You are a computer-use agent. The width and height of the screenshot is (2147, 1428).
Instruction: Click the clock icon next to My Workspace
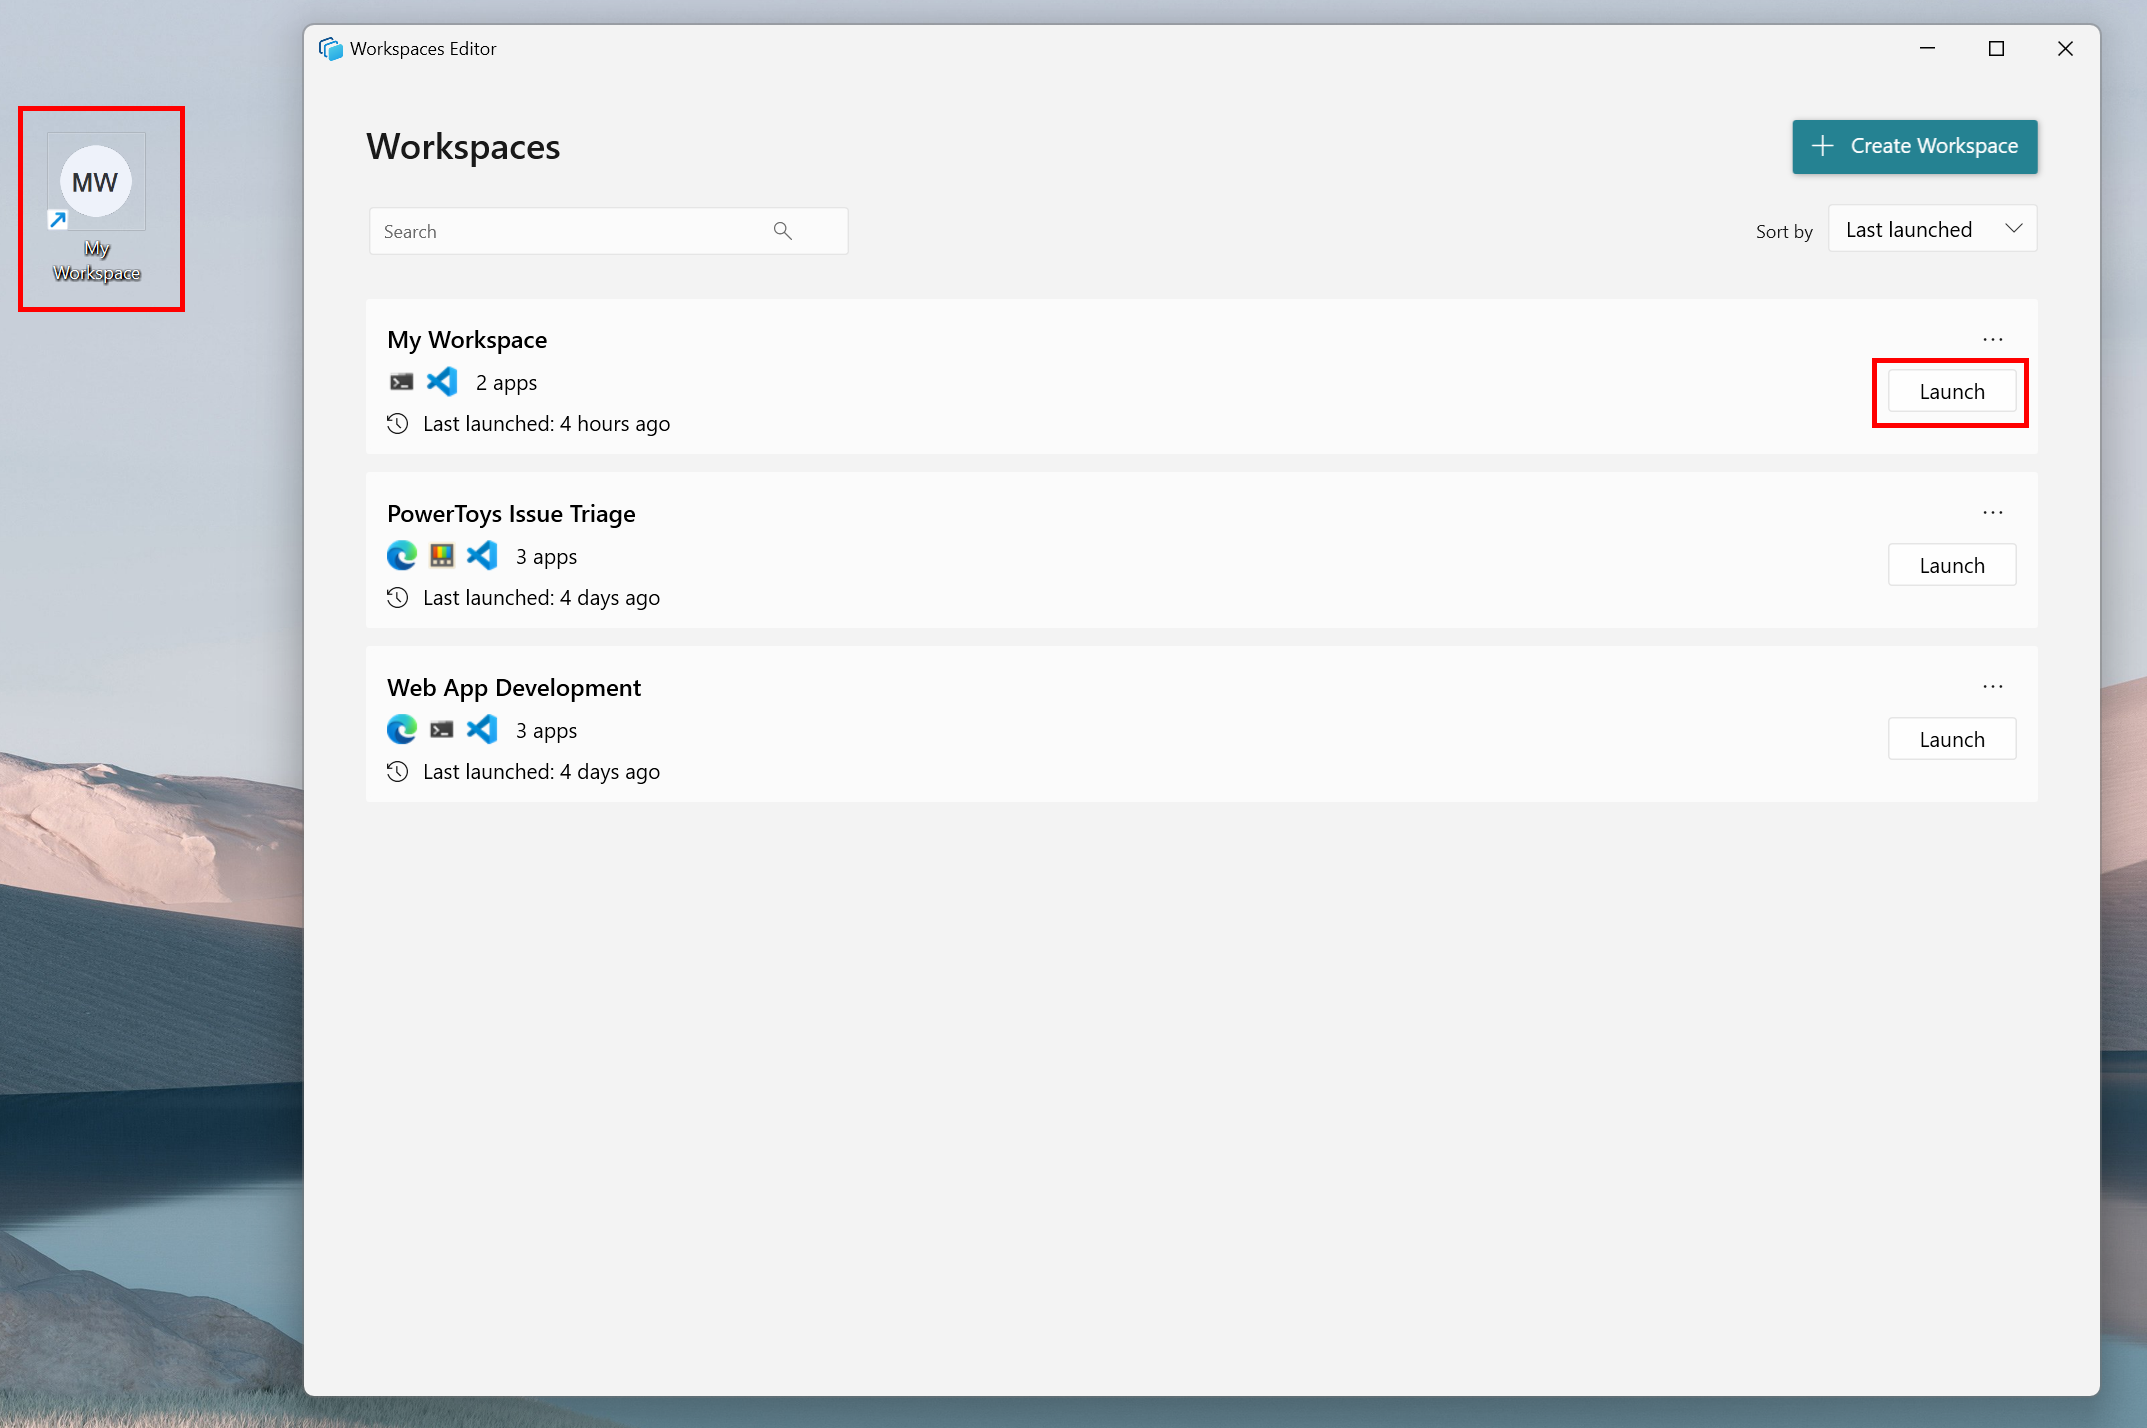point(397,424)
